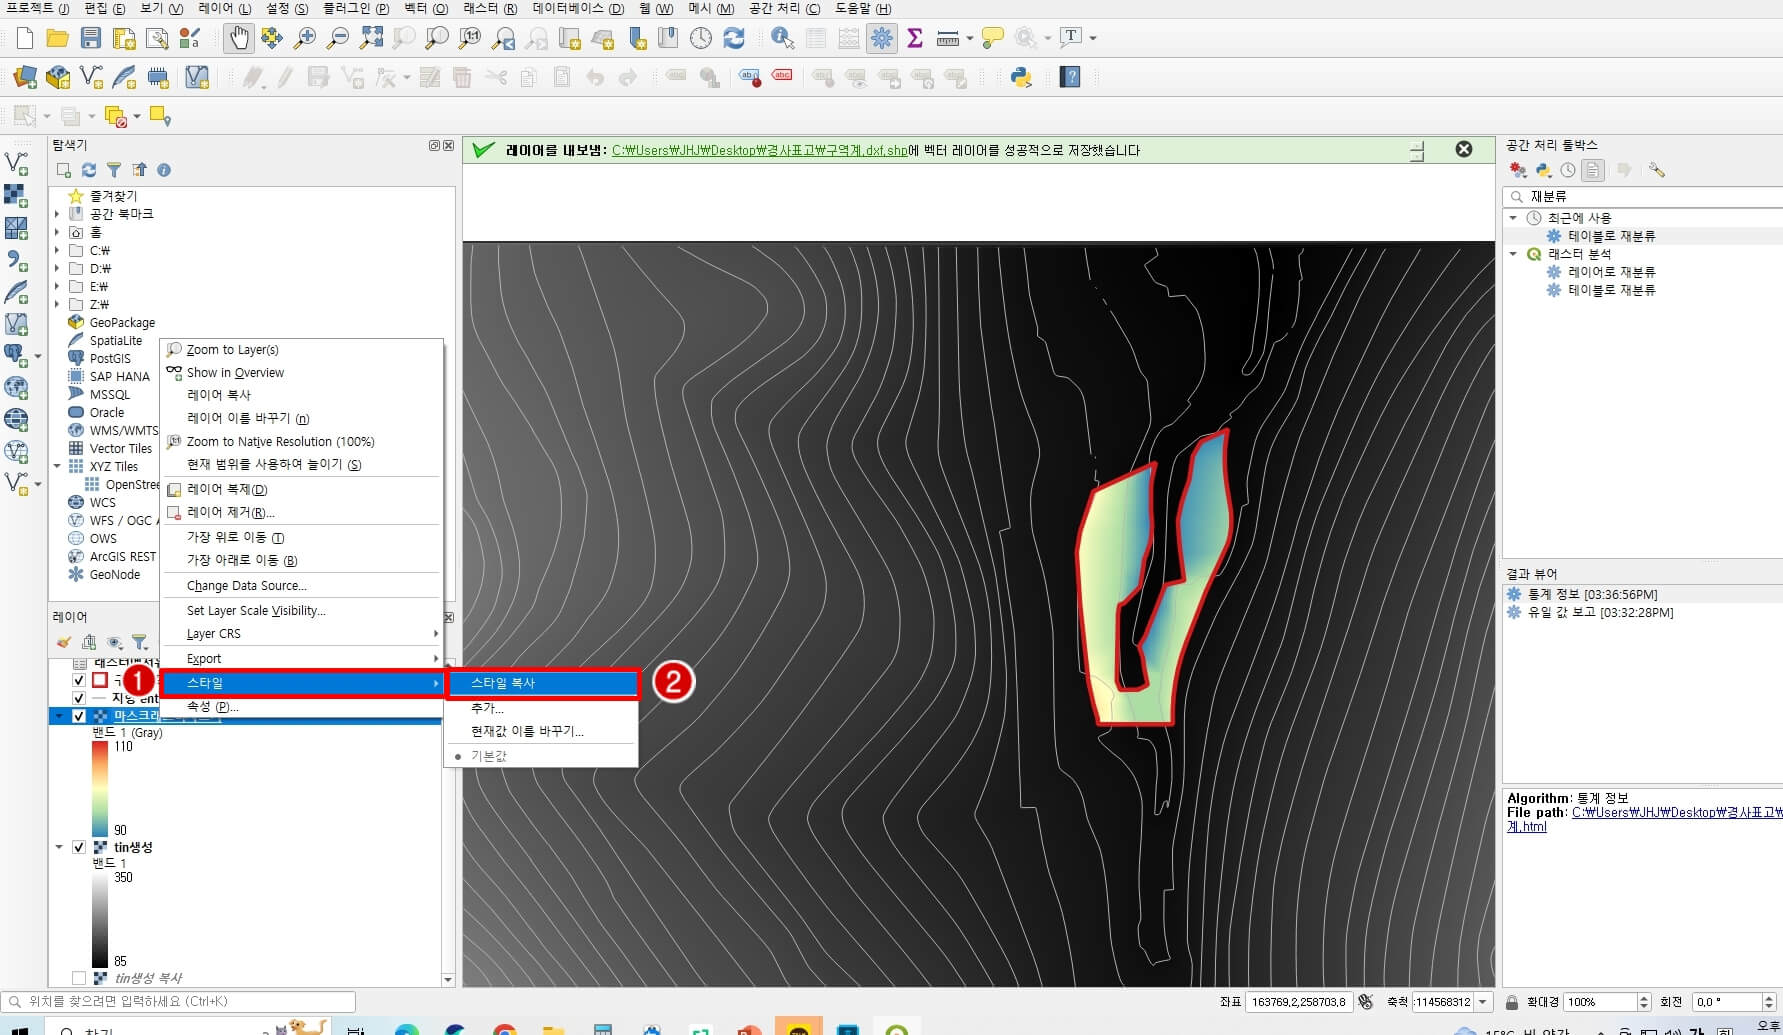
Task: Collapse the tin생성 layer legend
Action: pos(60,847)
